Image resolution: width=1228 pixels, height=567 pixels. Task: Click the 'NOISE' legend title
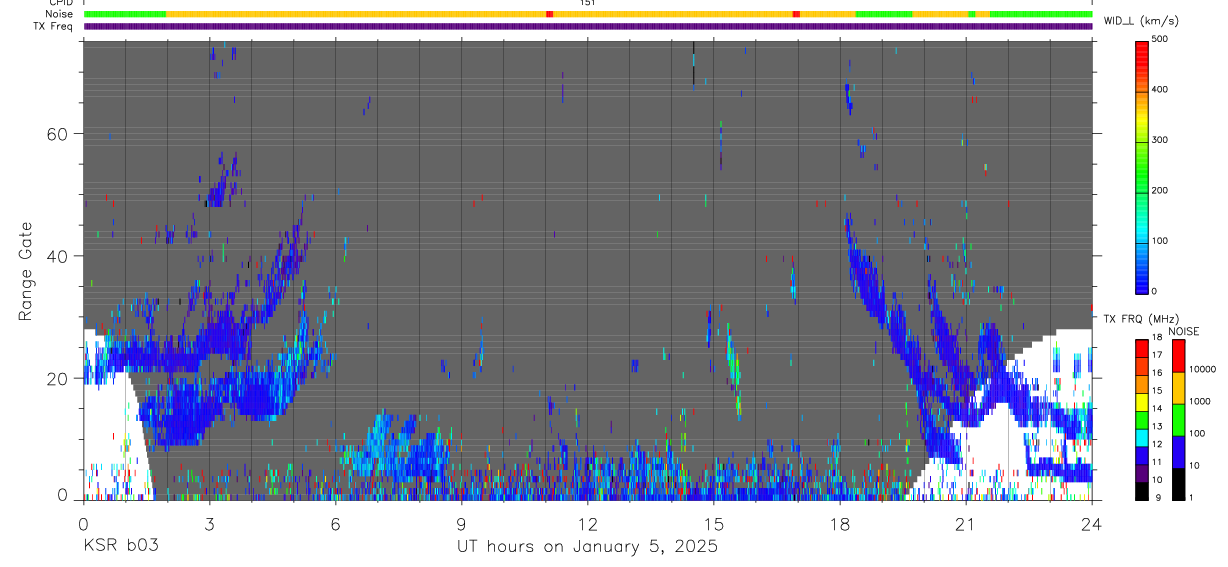(x=1184, y=331)
